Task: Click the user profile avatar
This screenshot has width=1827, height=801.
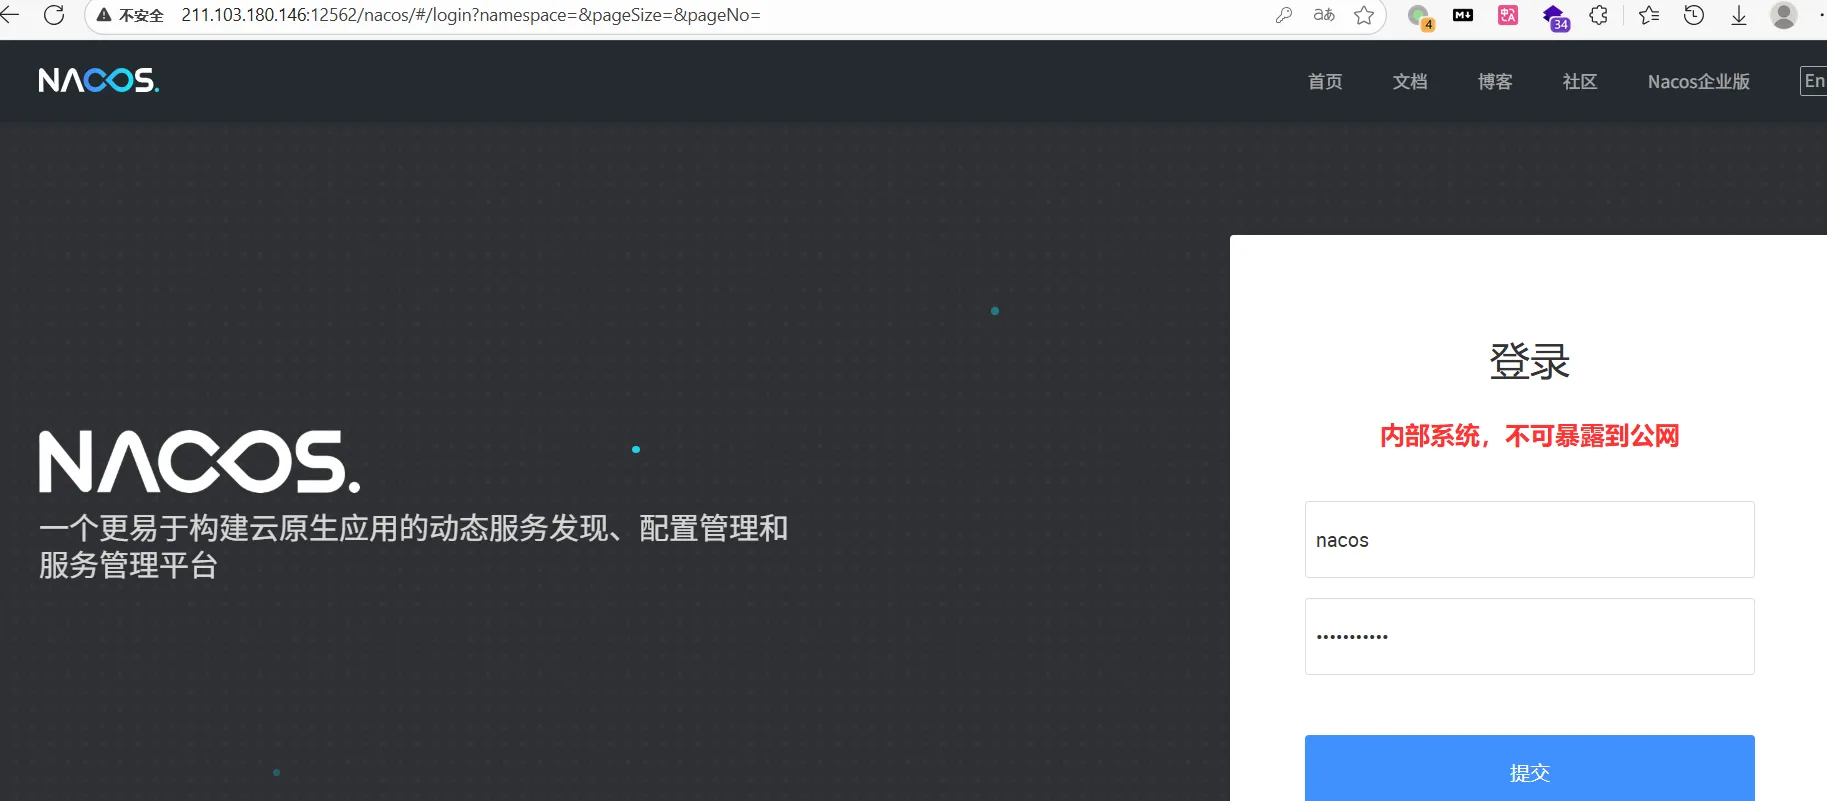Action: click(x=1784, y=15)
